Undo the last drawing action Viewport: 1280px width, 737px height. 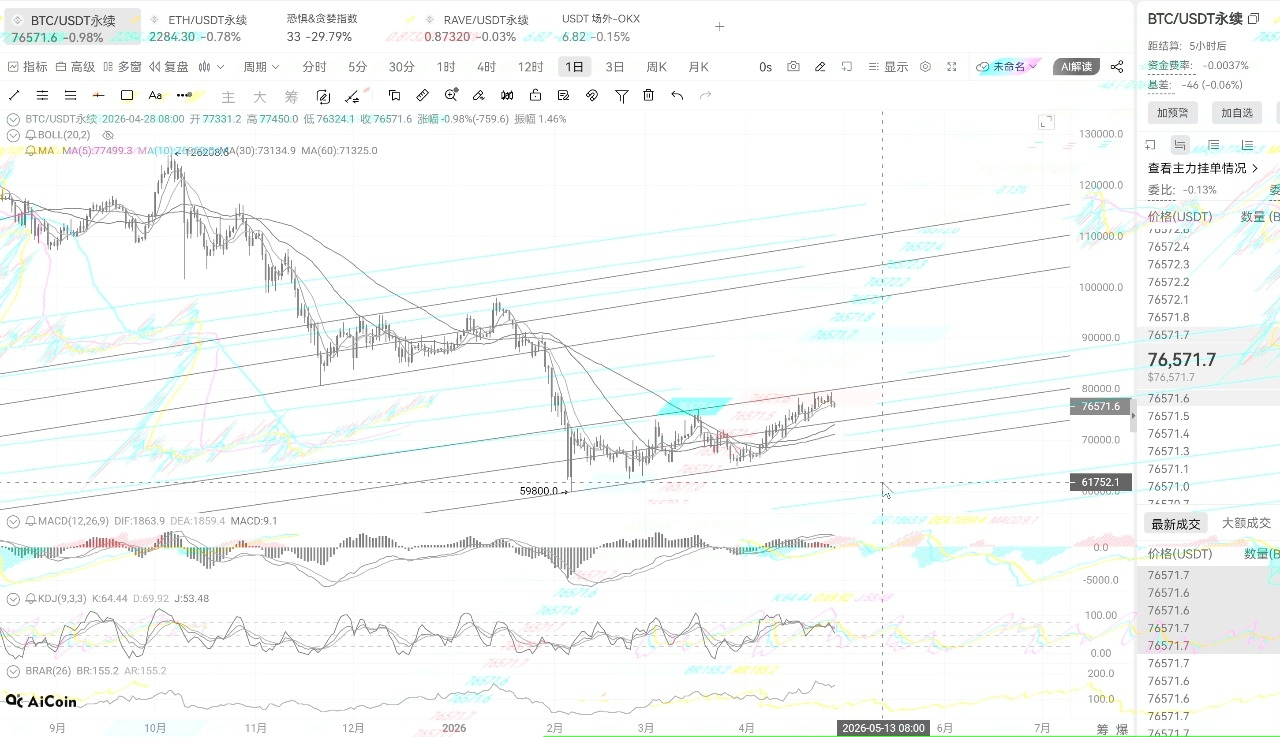pyautogui.click(x=677, y=96)
